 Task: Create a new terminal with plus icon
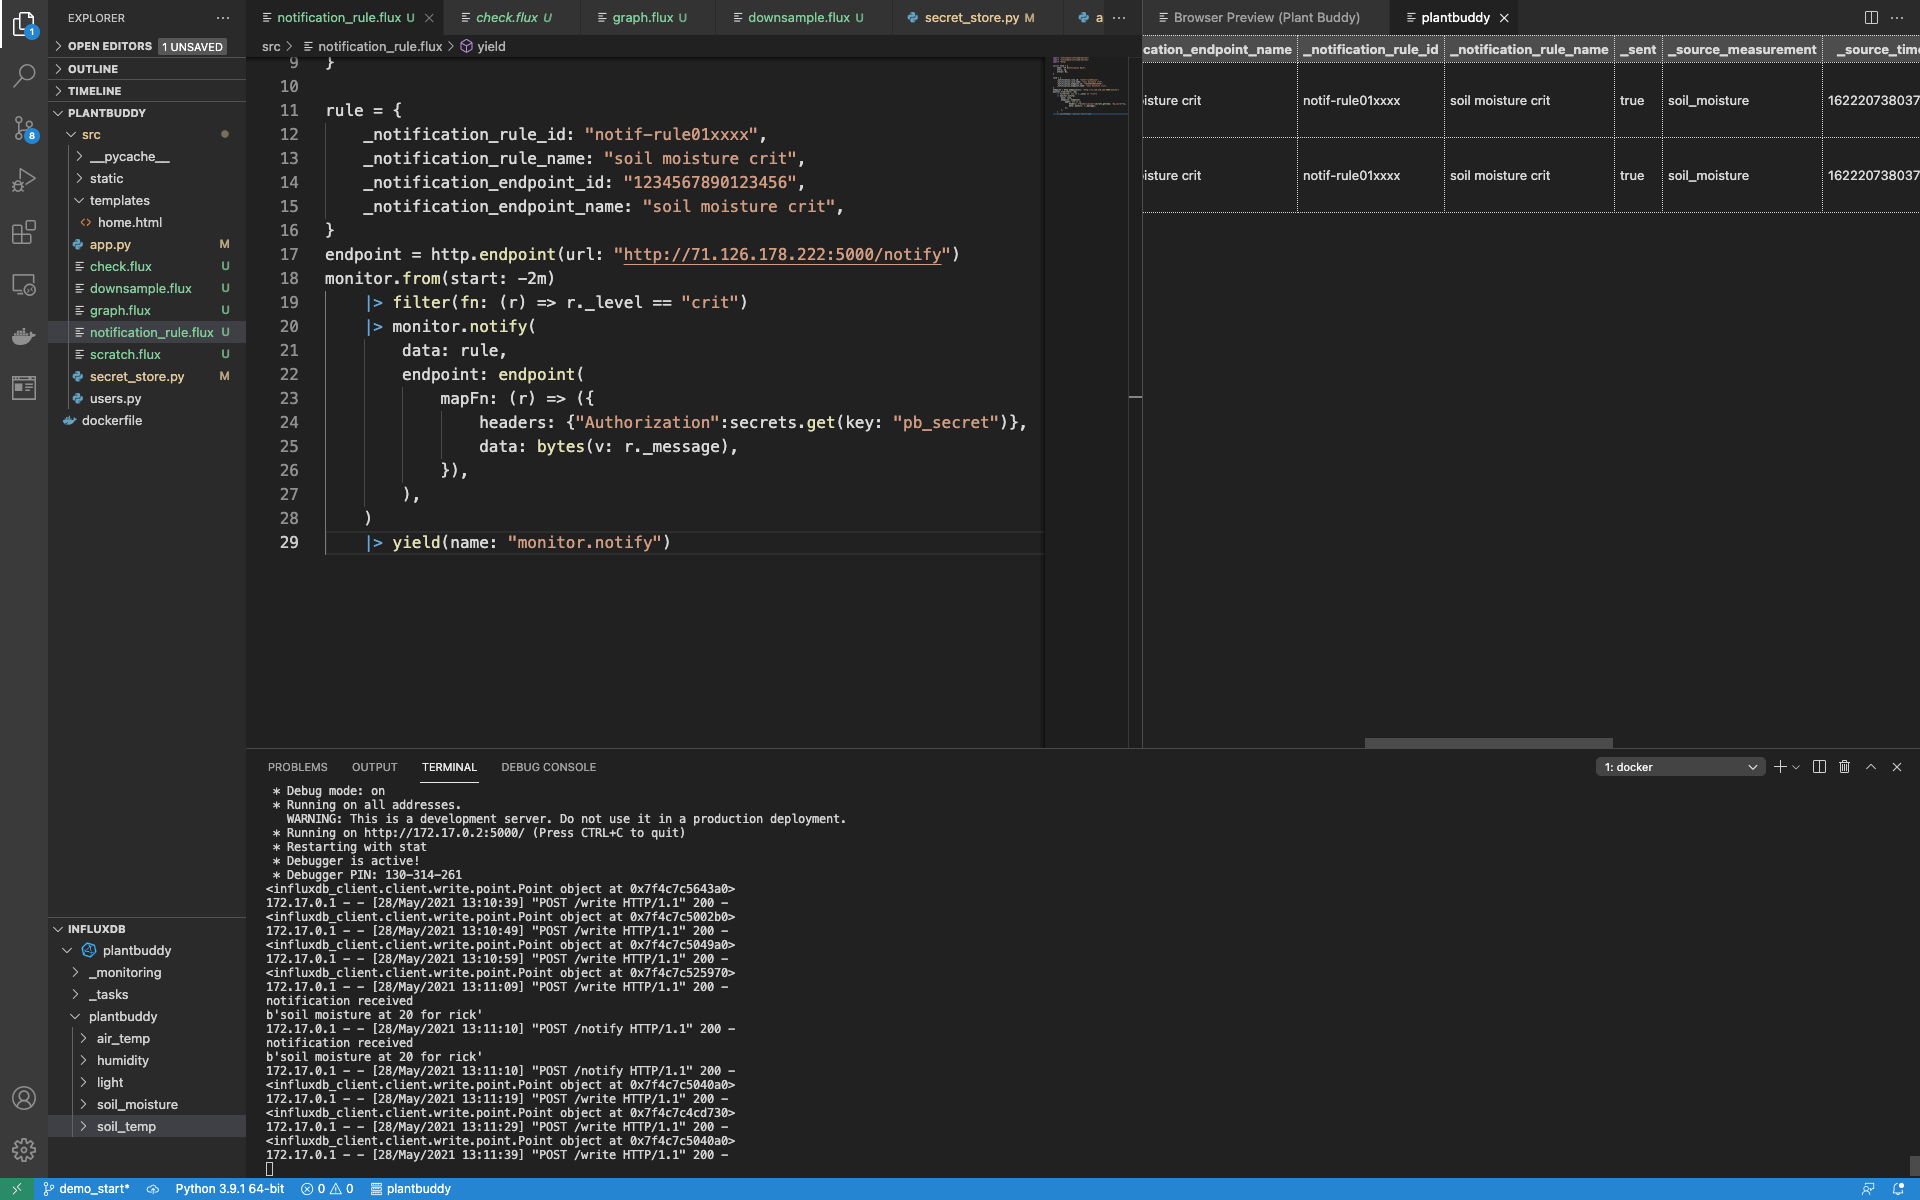coord(1780,767)
